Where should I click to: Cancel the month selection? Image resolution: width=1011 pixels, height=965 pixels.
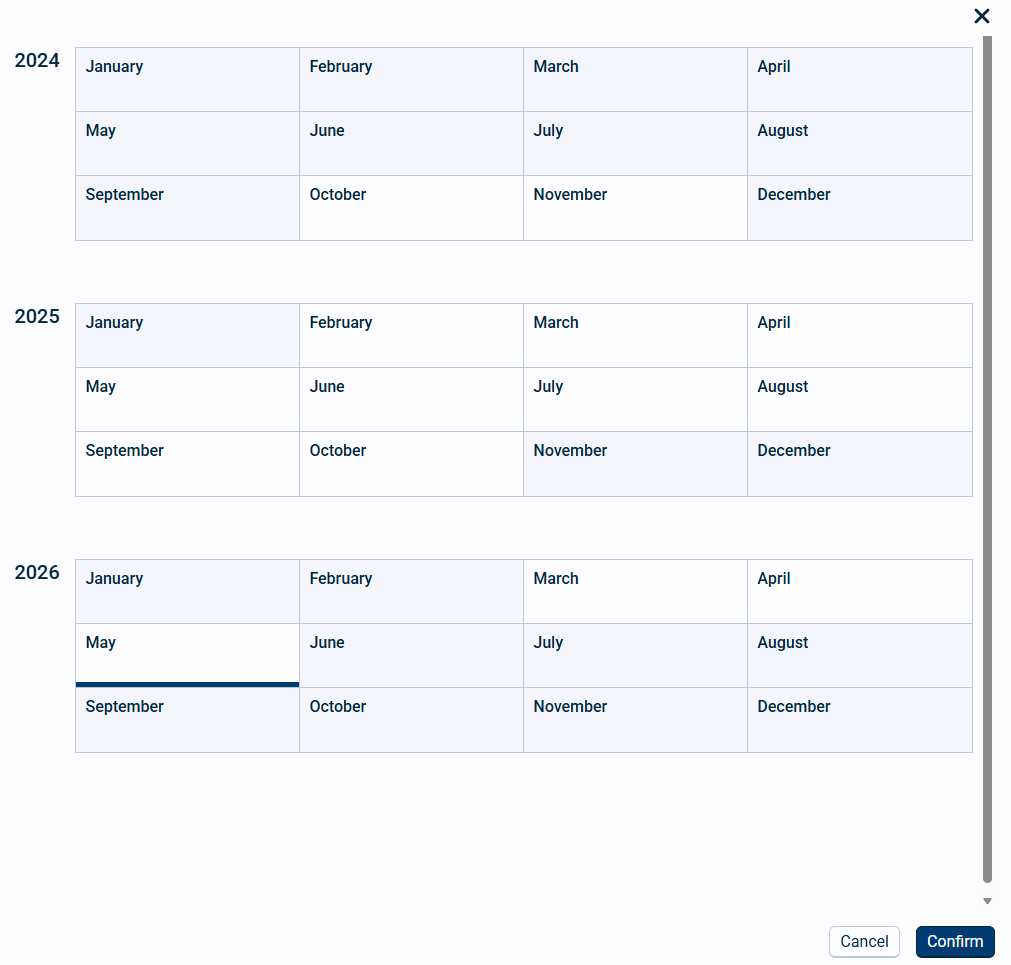(x=864, y=942)
